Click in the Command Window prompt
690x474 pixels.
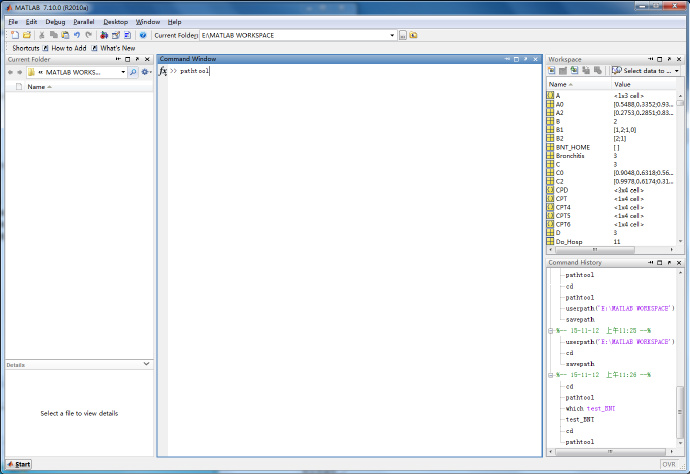tap(194, 71)
